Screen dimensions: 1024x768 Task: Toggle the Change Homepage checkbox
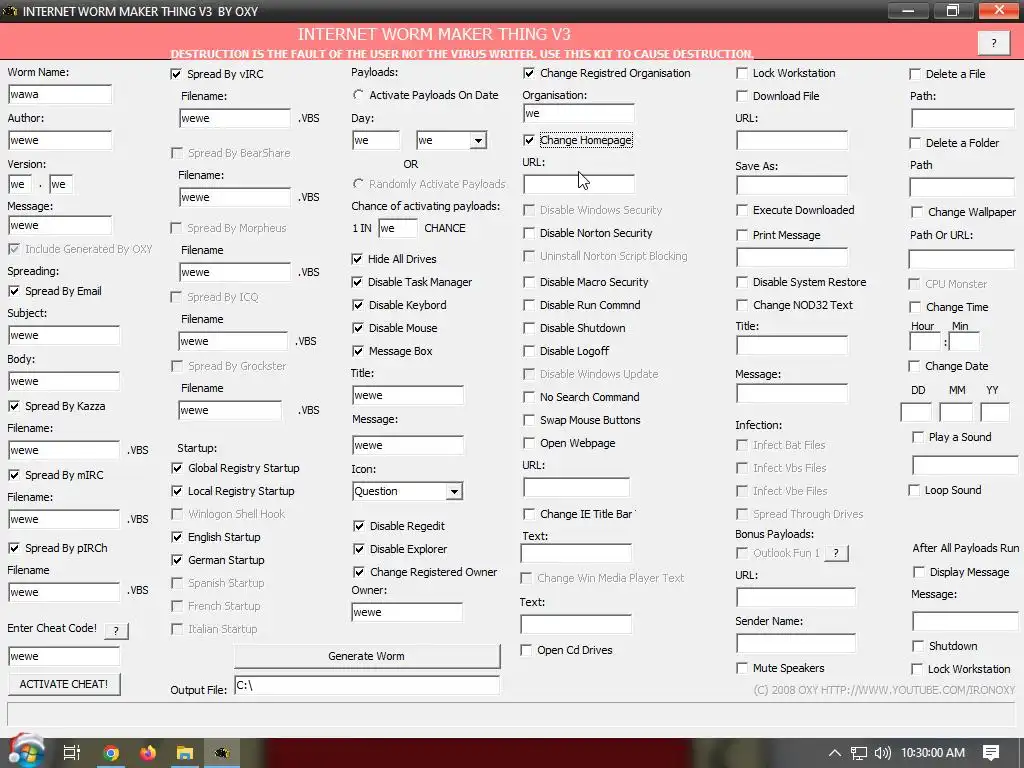pyautogui.click(x=529, y=140)
